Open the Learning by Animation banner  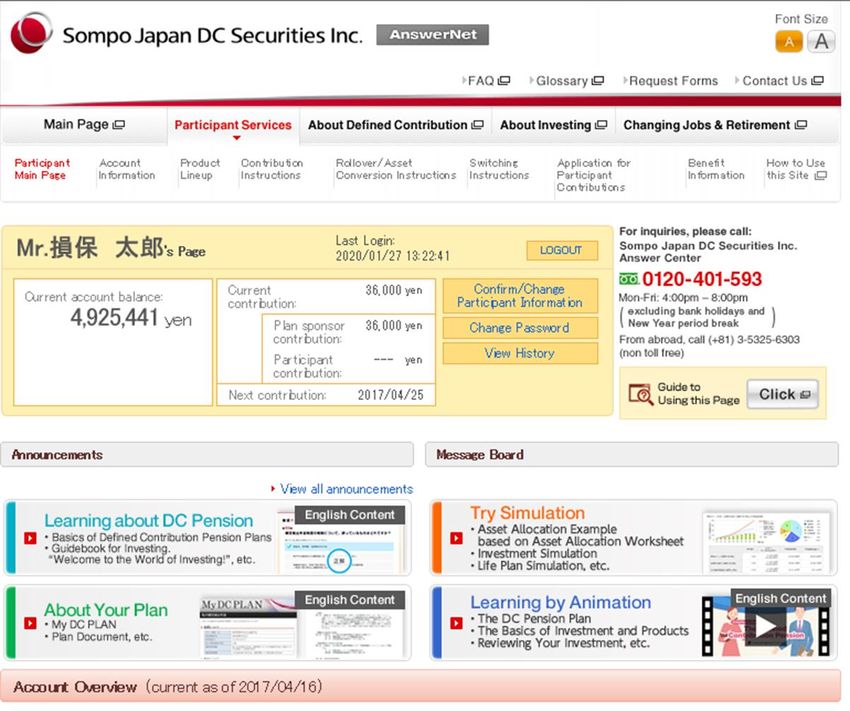pyautogui.click(x=634, y=623)
